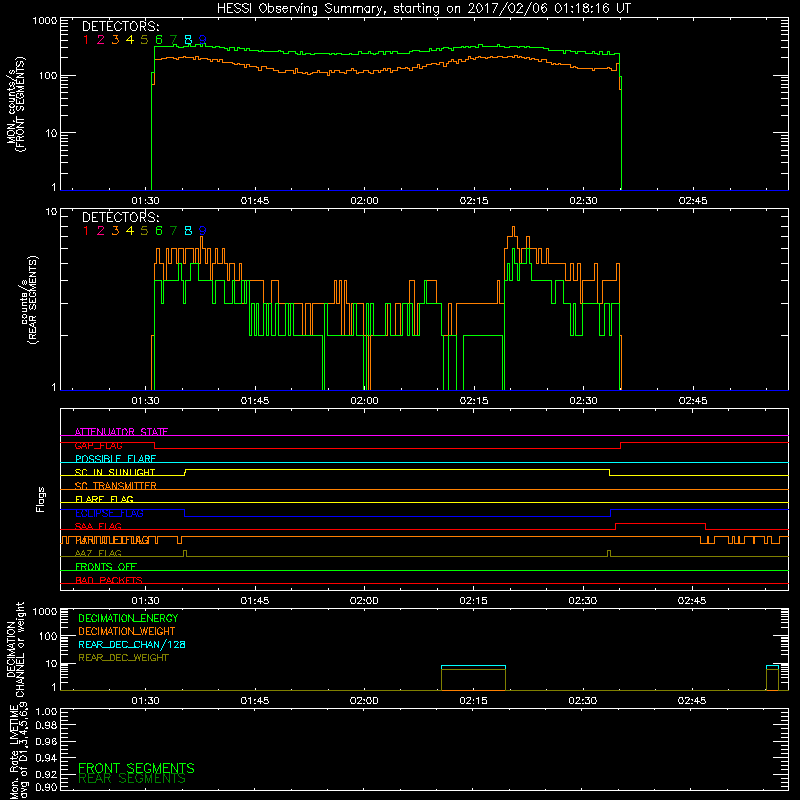The image size is (800, 800).
Task: Click the cyan decimation step near 02:15
Action: tap(473, 666)
